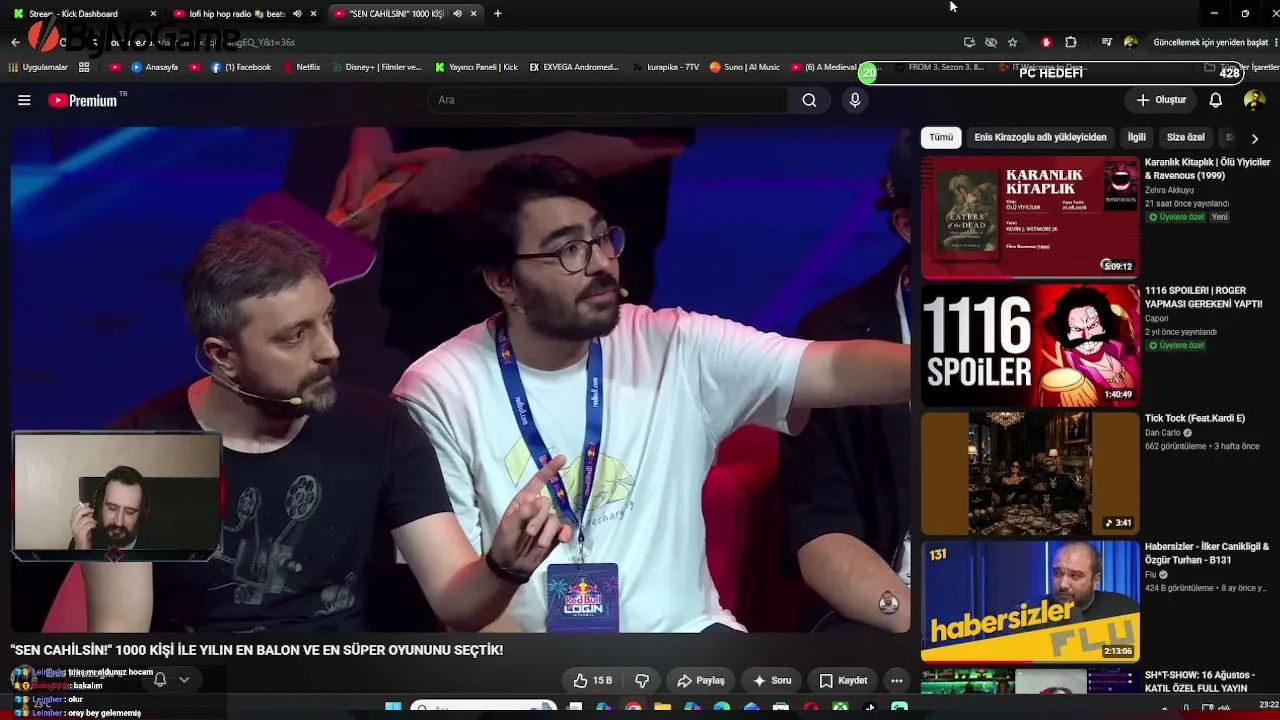Go back with the browser back arrow

coord(15,42)
